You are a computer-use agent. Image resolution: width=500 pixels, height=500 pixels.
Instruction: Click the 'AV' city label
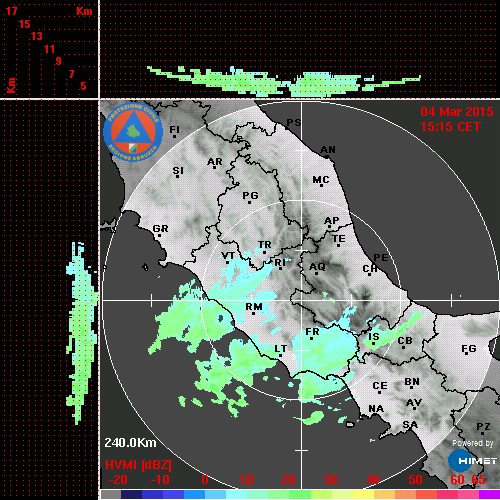[414, 403]
